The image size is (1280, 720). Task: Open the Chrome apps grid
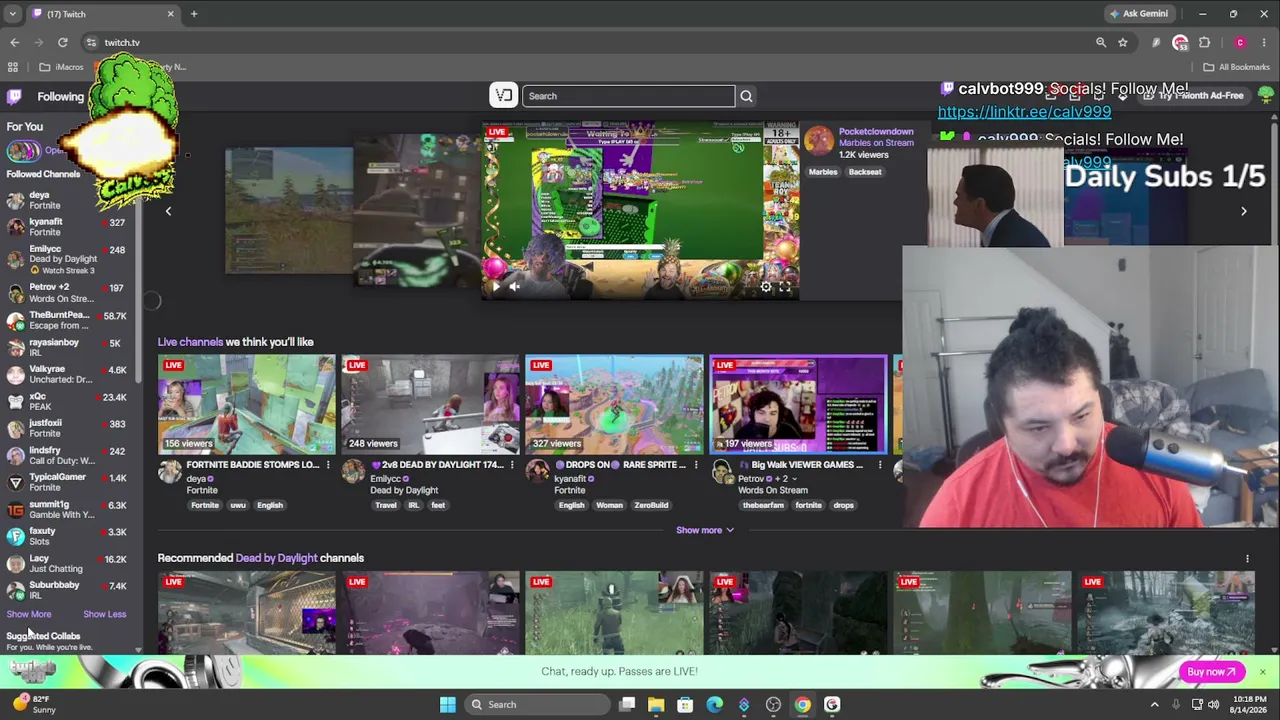(x=13, y=67)
